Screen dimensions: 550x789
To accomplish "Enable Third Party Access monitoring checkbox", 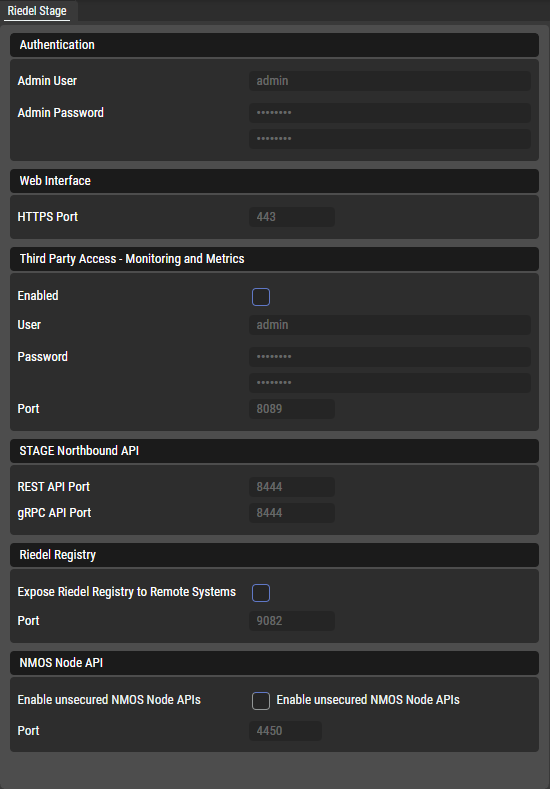I will click(261, 297).
